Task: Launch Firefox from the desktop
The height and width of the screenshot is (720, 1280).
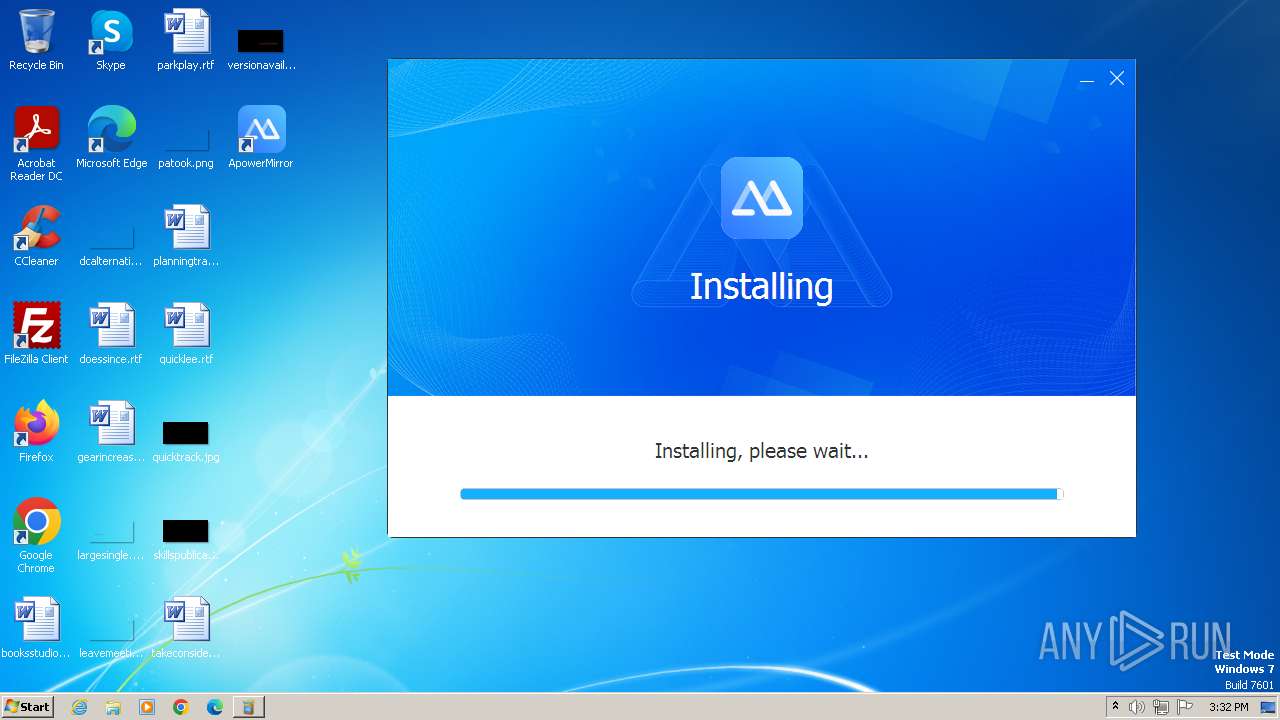Action: [x=36, y=432]
